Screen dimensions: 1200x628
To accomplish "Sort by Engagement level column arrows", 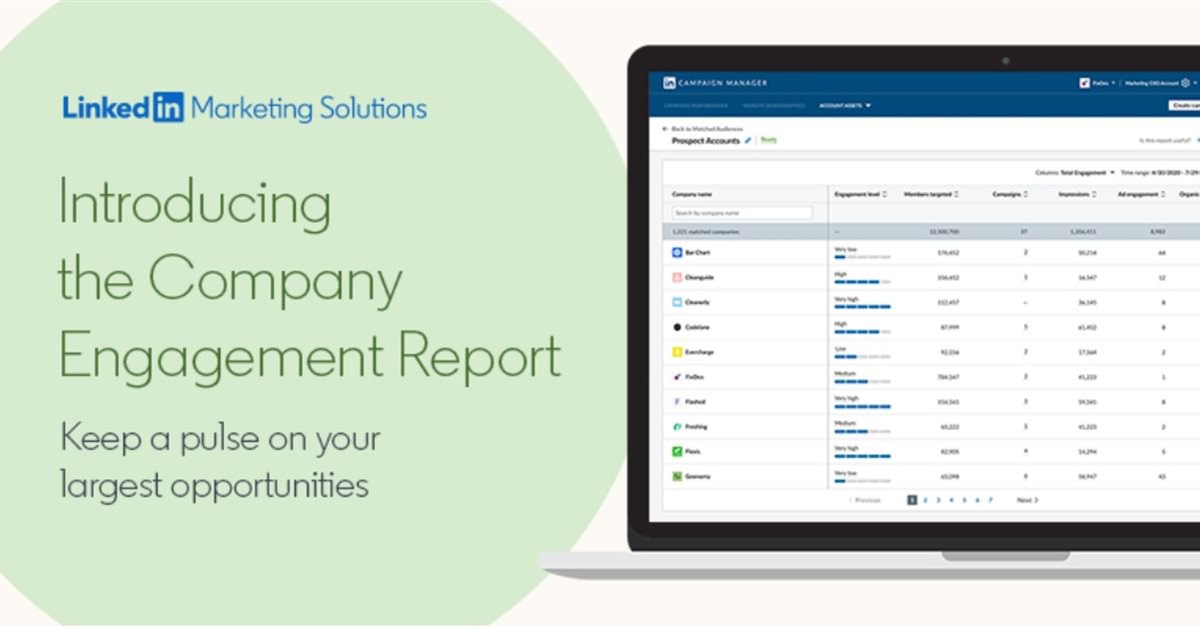I will click(x=884, y=194).
